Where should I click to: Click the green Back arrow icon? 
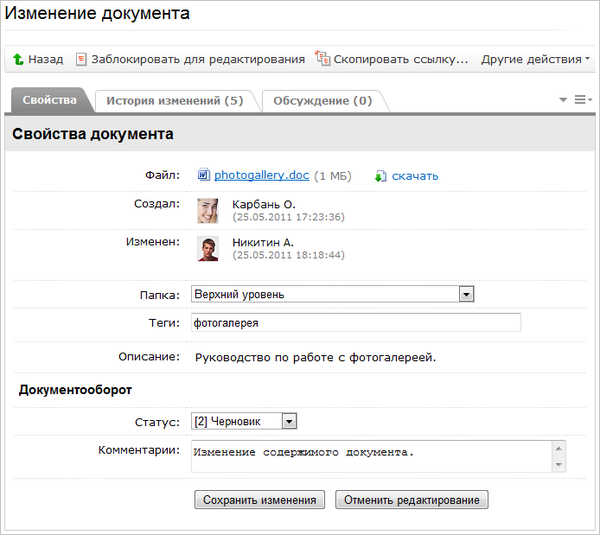tap(18, 60)
